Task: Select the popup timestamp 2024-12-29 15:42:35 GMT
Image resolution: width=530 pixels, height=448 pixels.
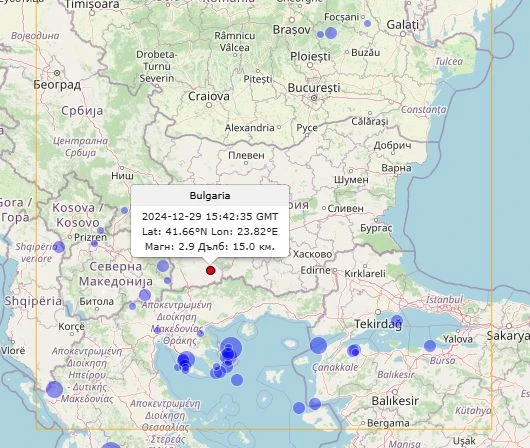Action: tap(210, 216)
